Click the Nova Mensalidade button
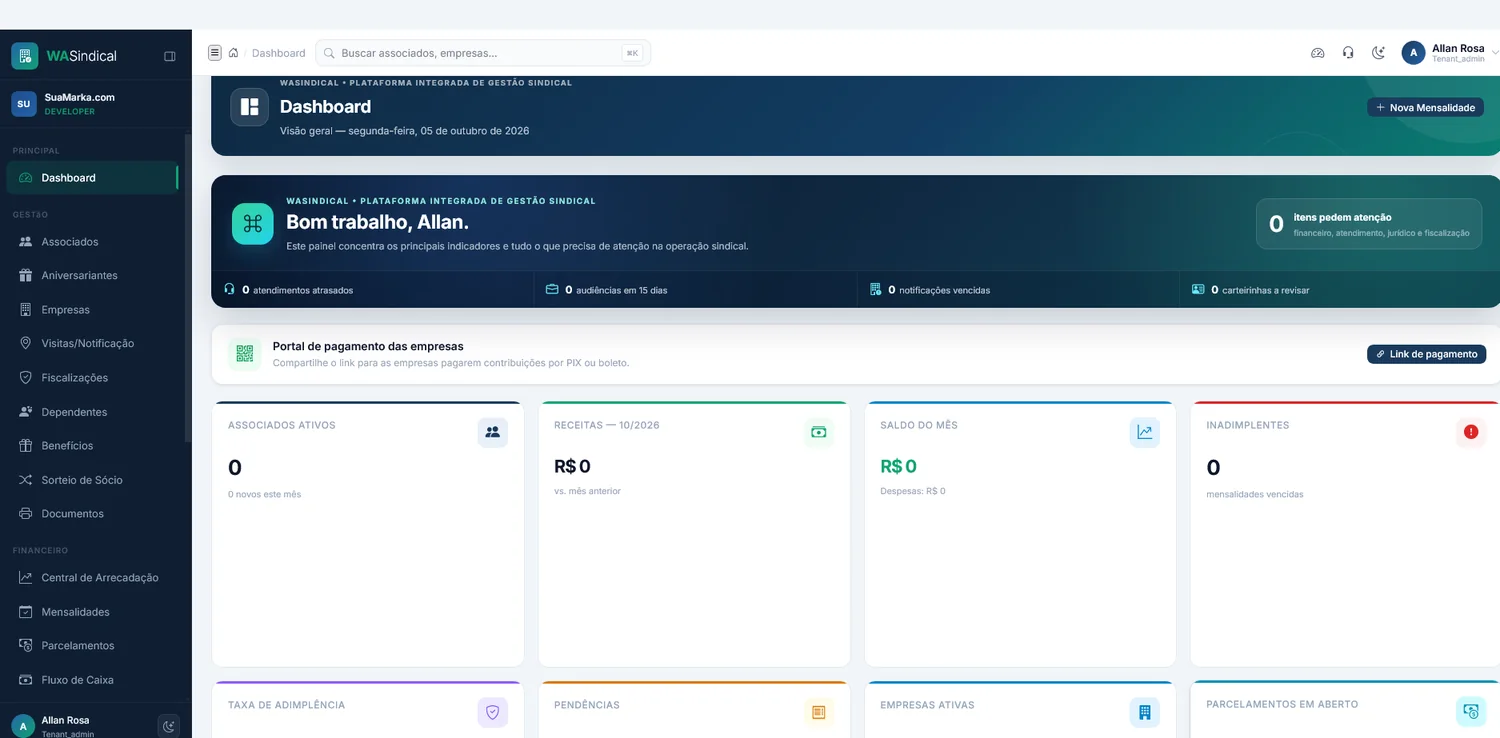This screenshot has height=738, width=1500. 1425,107
